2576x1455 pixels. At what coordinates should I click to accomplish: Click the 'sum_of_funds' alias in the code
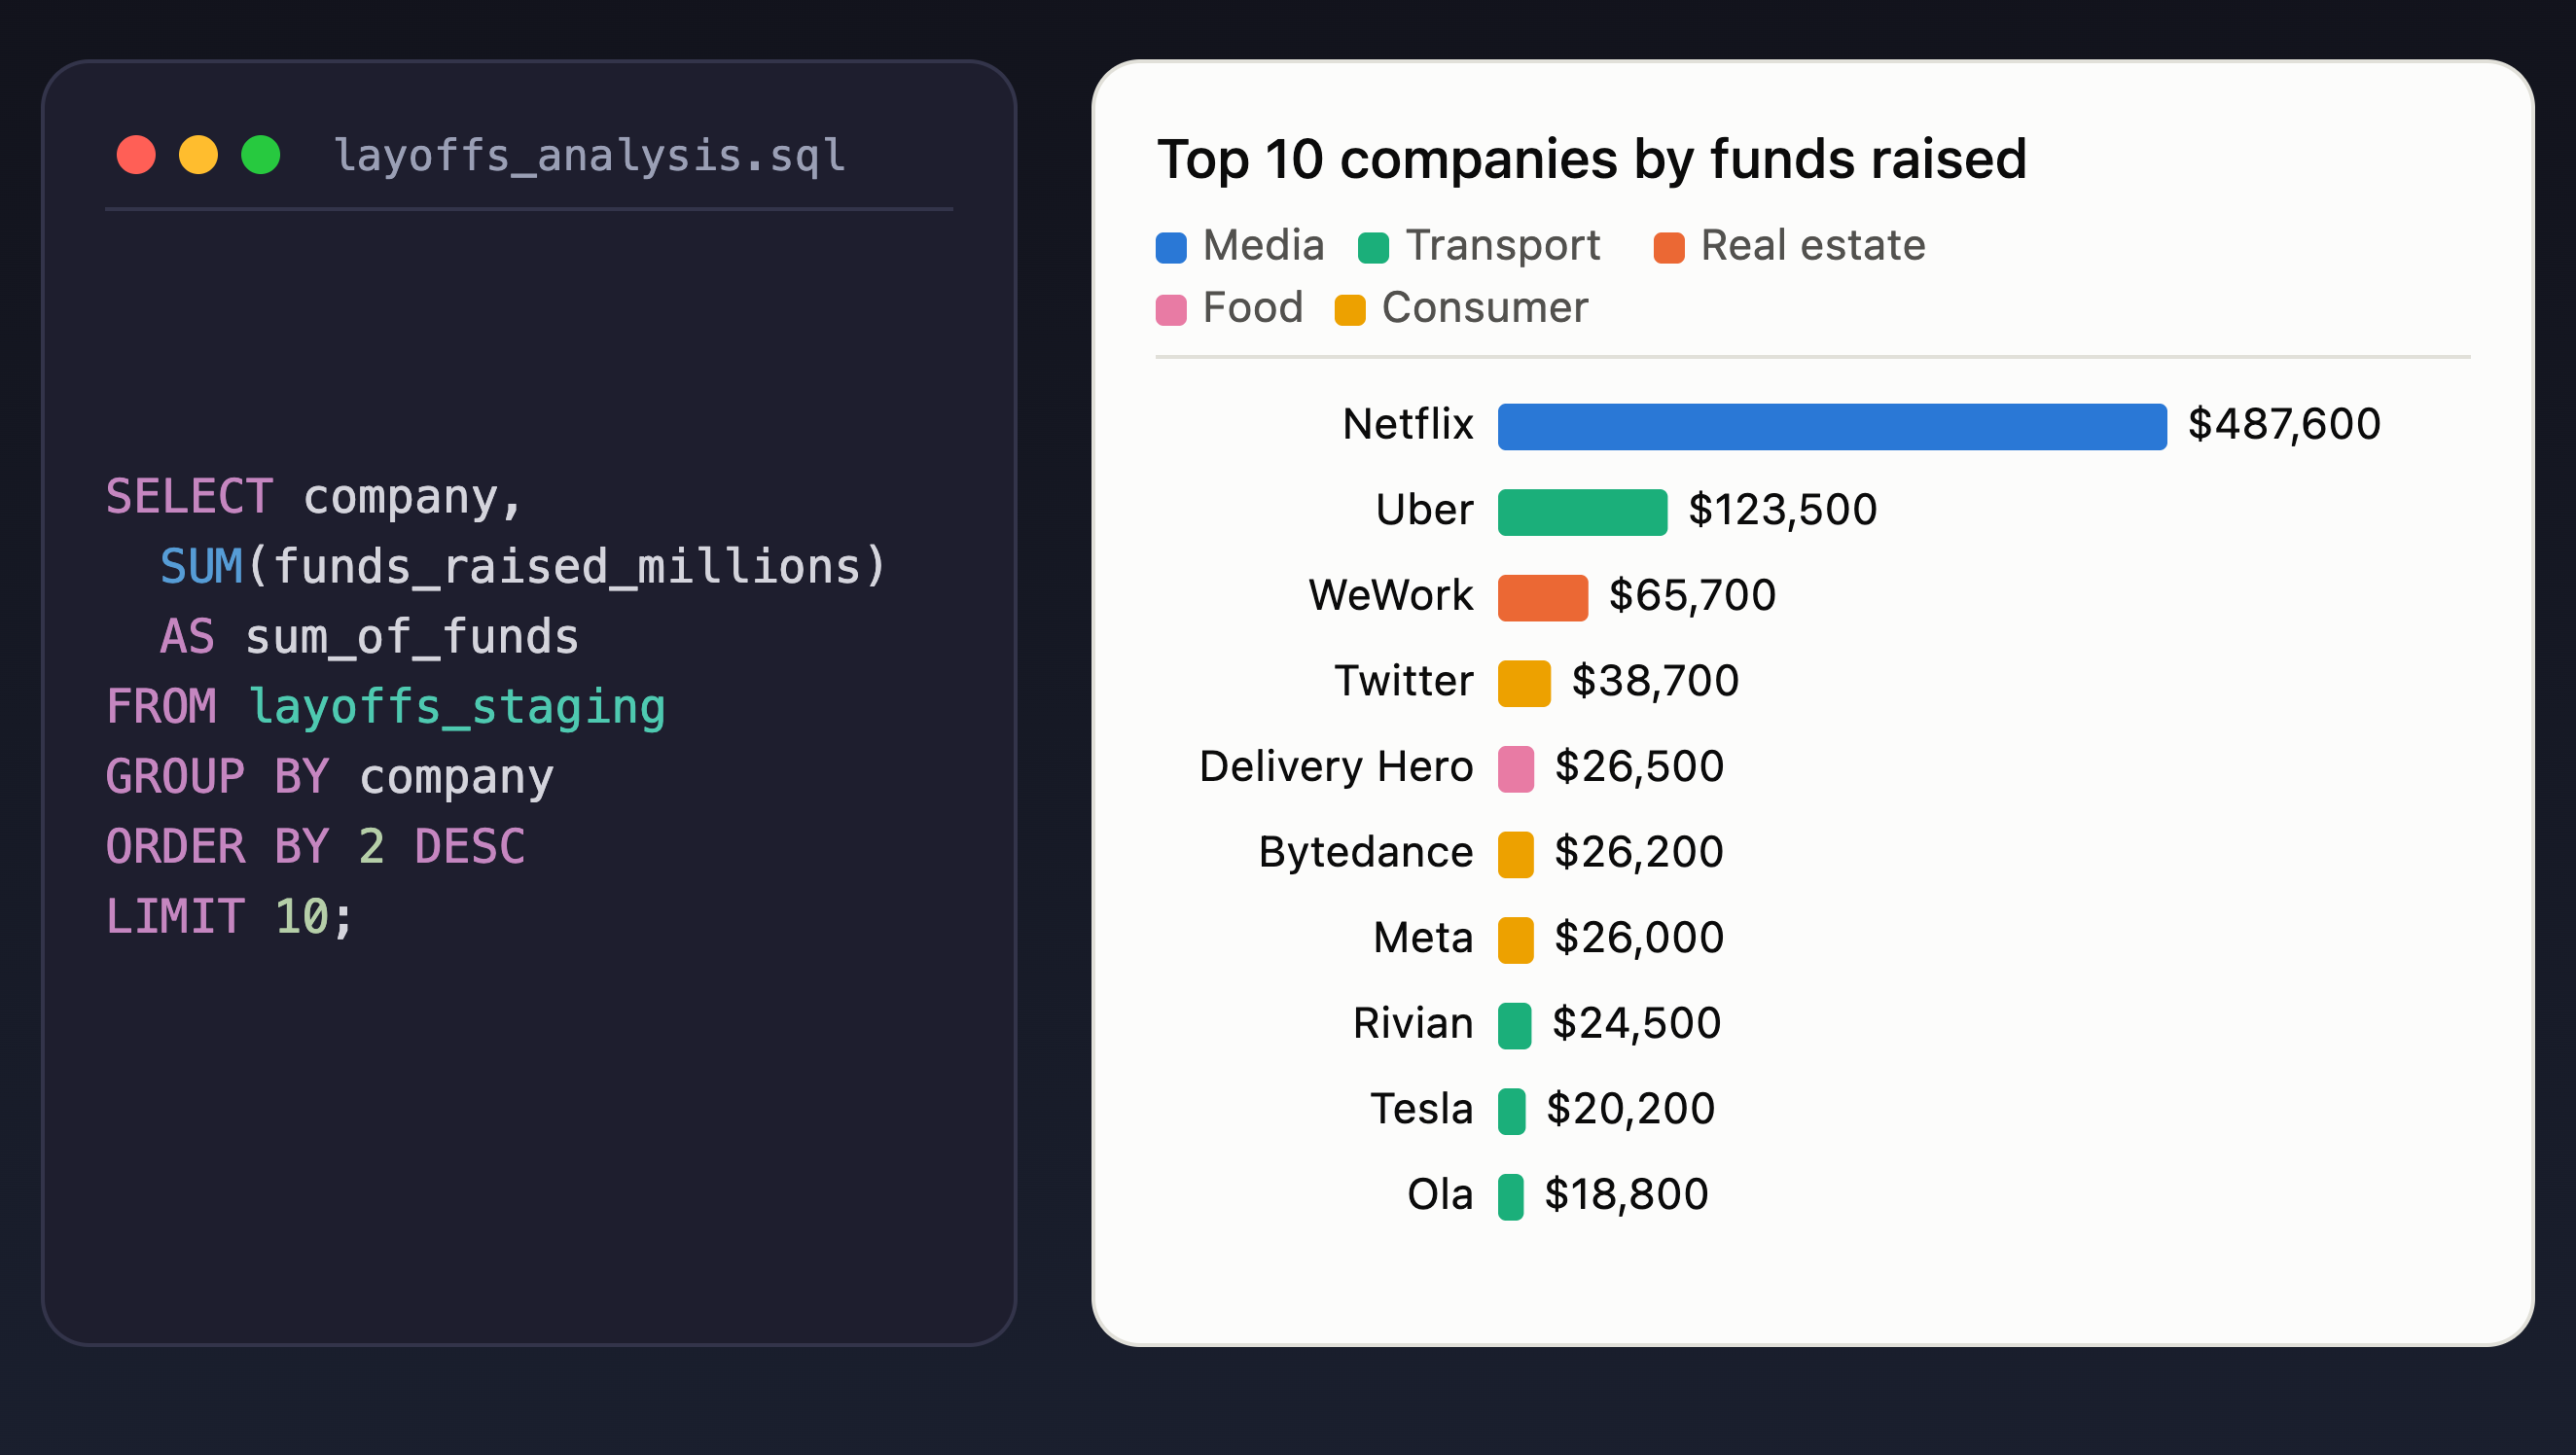tap(412, 637)
